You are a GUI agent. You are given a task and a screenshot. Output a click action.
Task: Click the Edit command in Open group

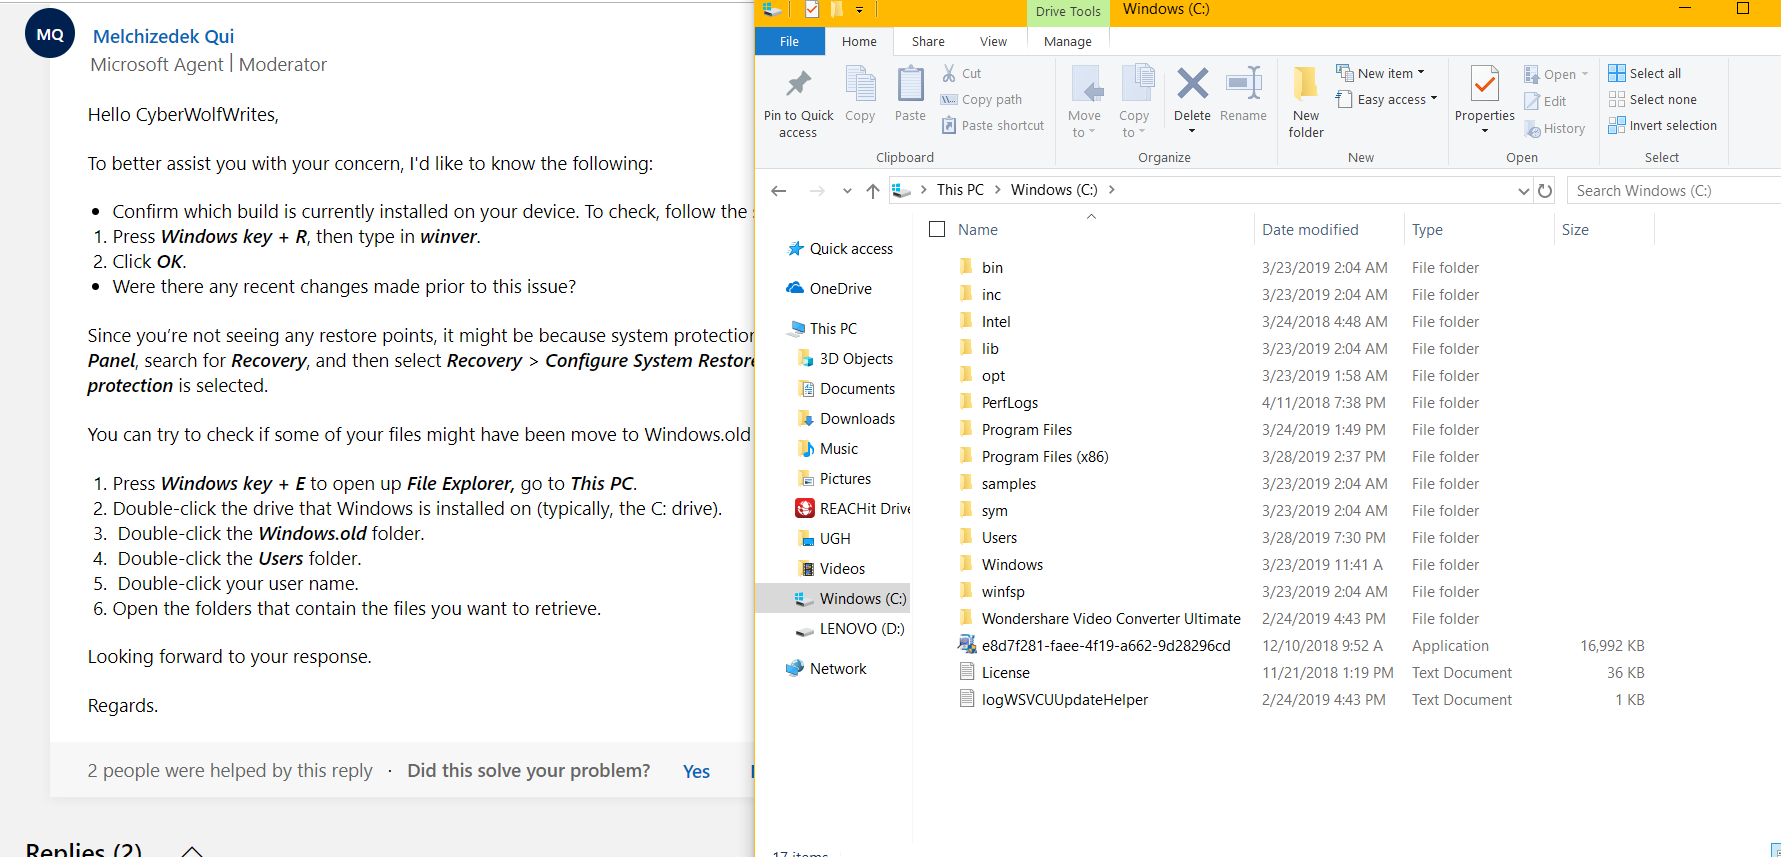(x=1545, y=101)
